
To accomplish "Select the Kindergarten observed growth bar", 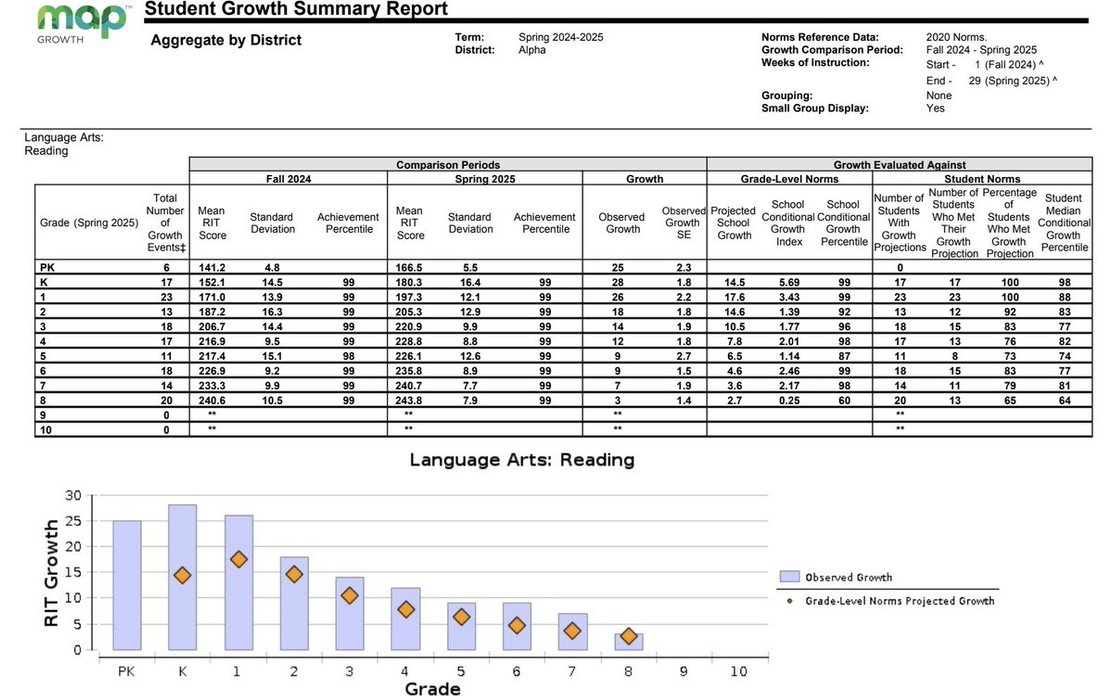I will pyautogui.click(x=182, y=577).
